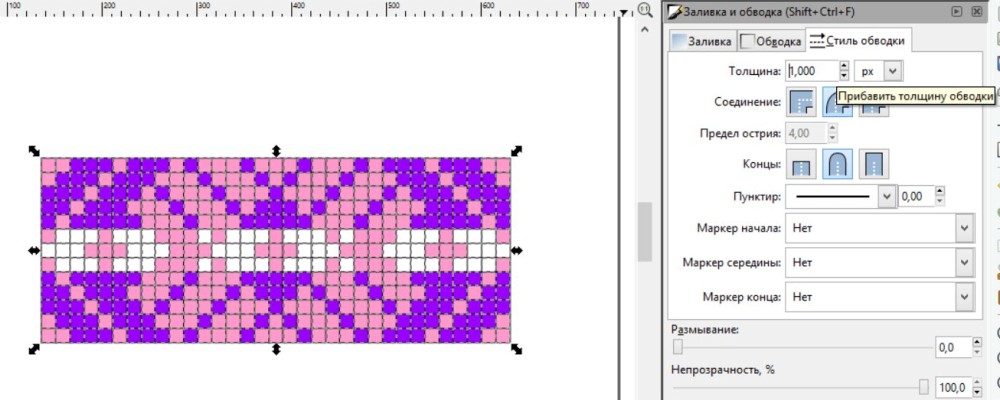Select the round cap icon in Концы
The width and height of the screenshot is (1000, 400).
[837, 164]
